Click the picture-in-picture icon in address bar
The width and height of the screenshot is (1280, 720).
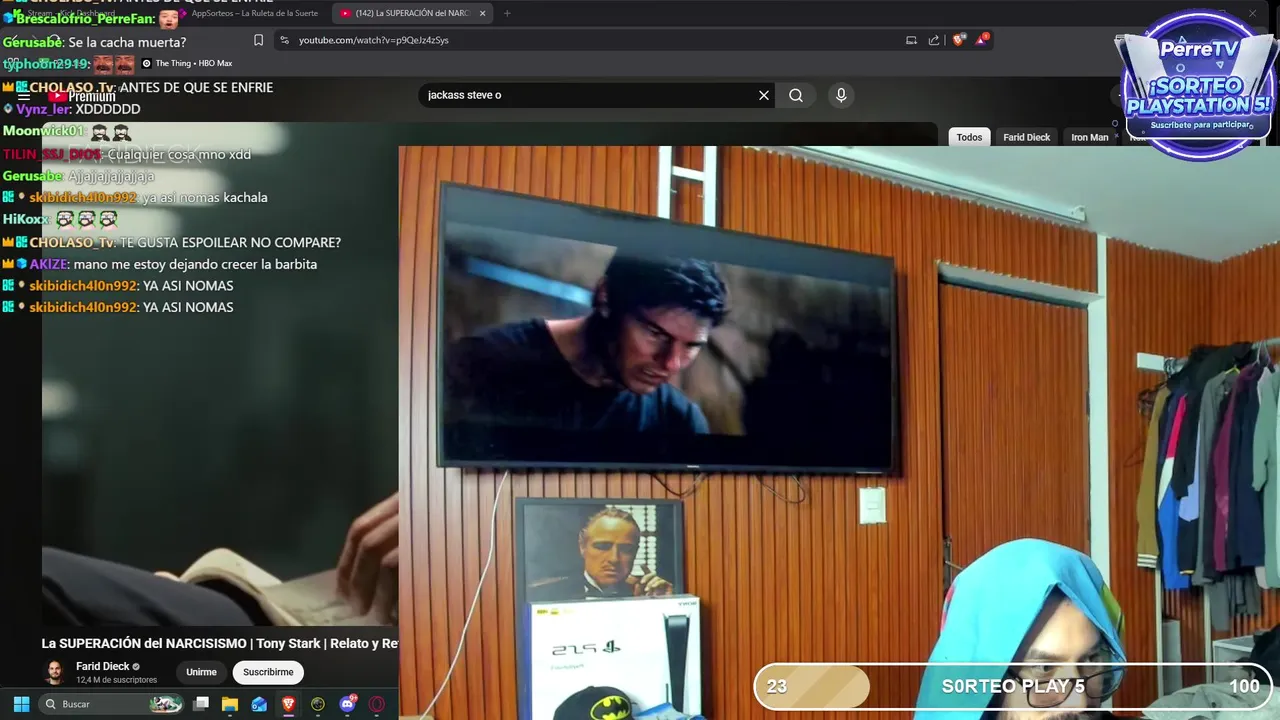tap(911, 40)
